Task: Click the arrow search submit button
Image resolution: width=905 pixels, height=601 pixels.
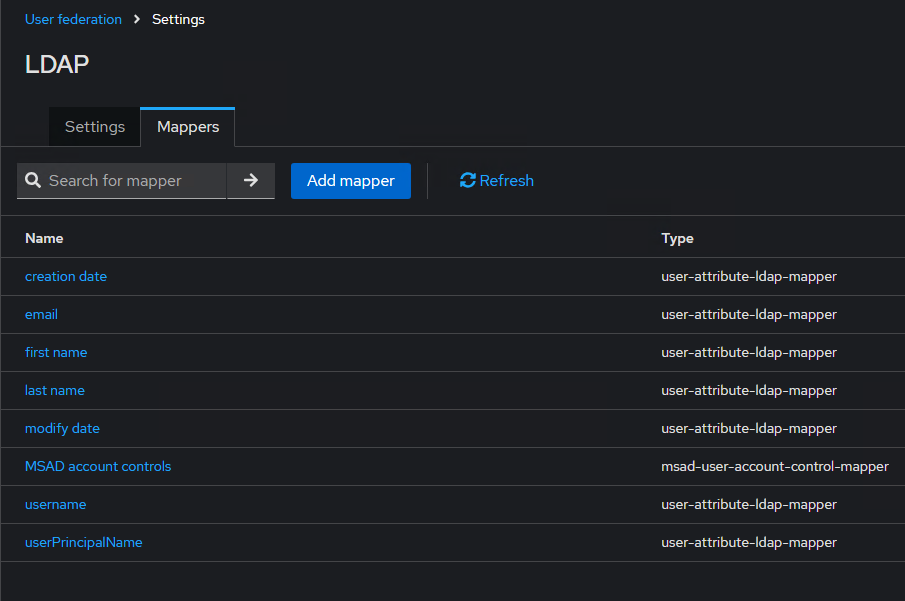Action: coord(251,181)
